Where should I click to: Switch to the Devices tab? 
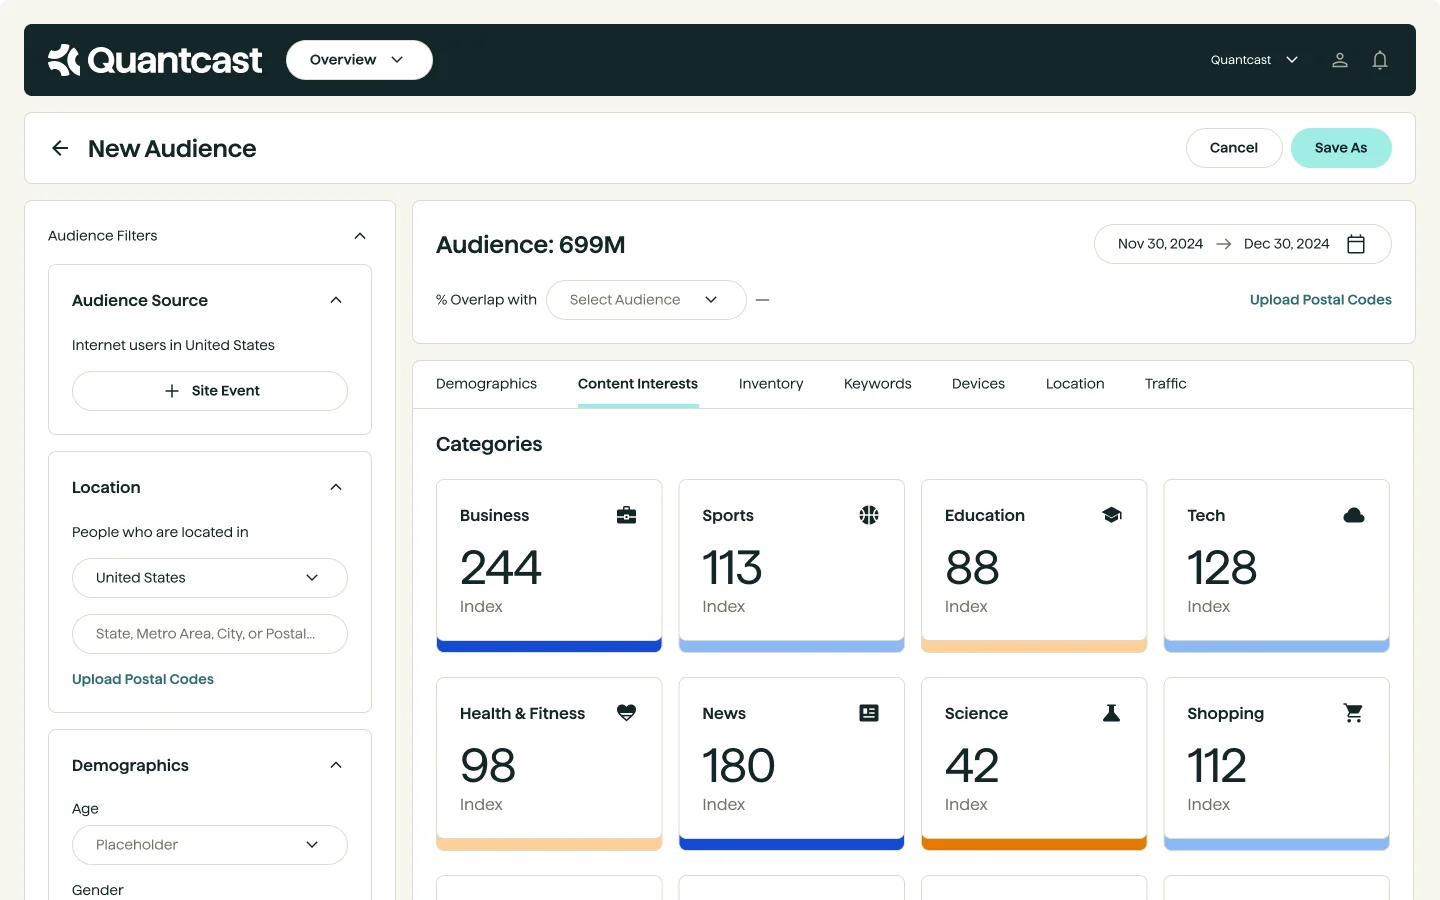click(978, 384)
